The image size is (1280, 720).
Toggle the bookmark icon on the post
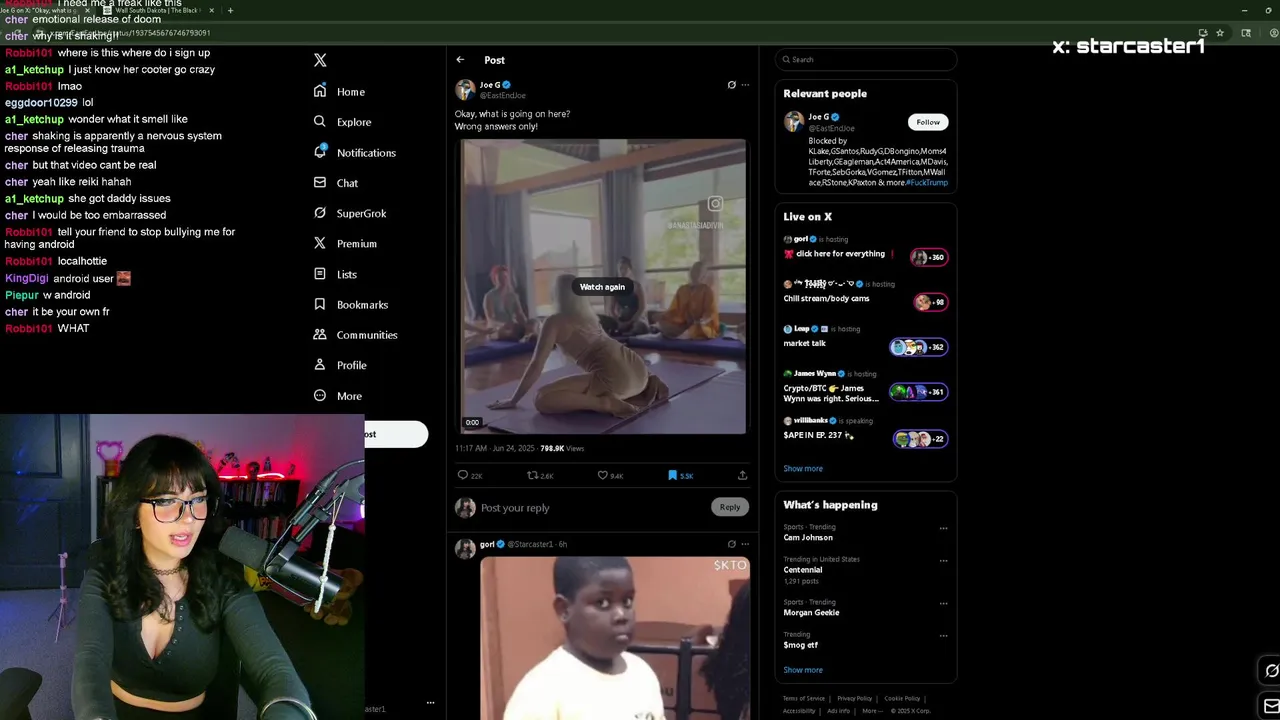pos(672,475)
